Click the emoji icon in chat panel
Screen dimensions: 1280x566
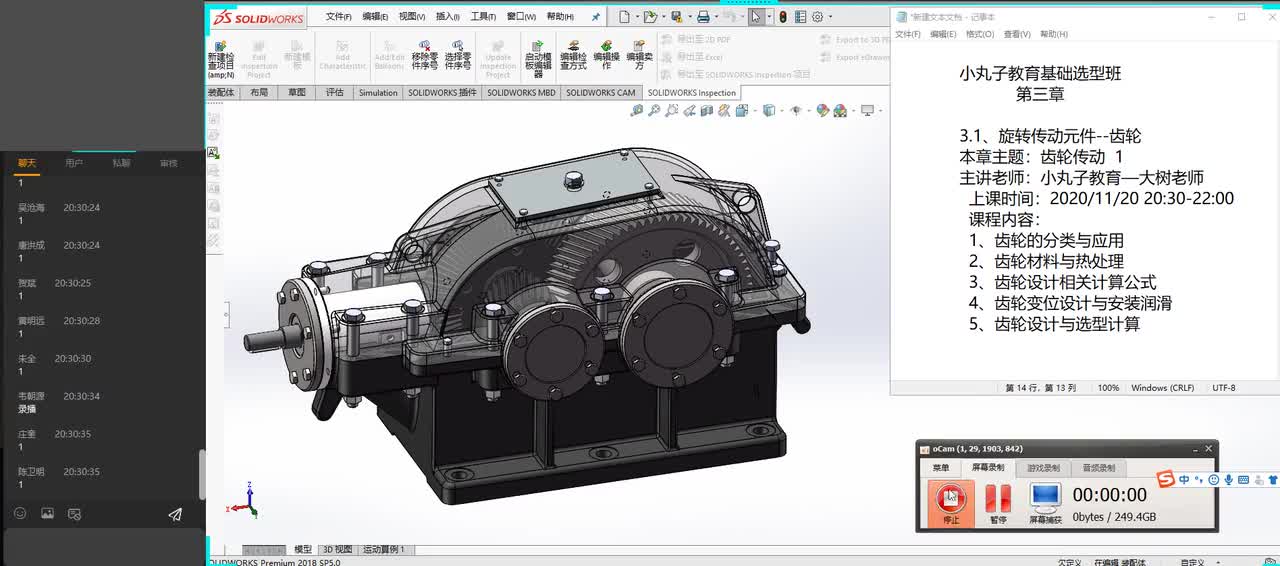click(20, 513)
